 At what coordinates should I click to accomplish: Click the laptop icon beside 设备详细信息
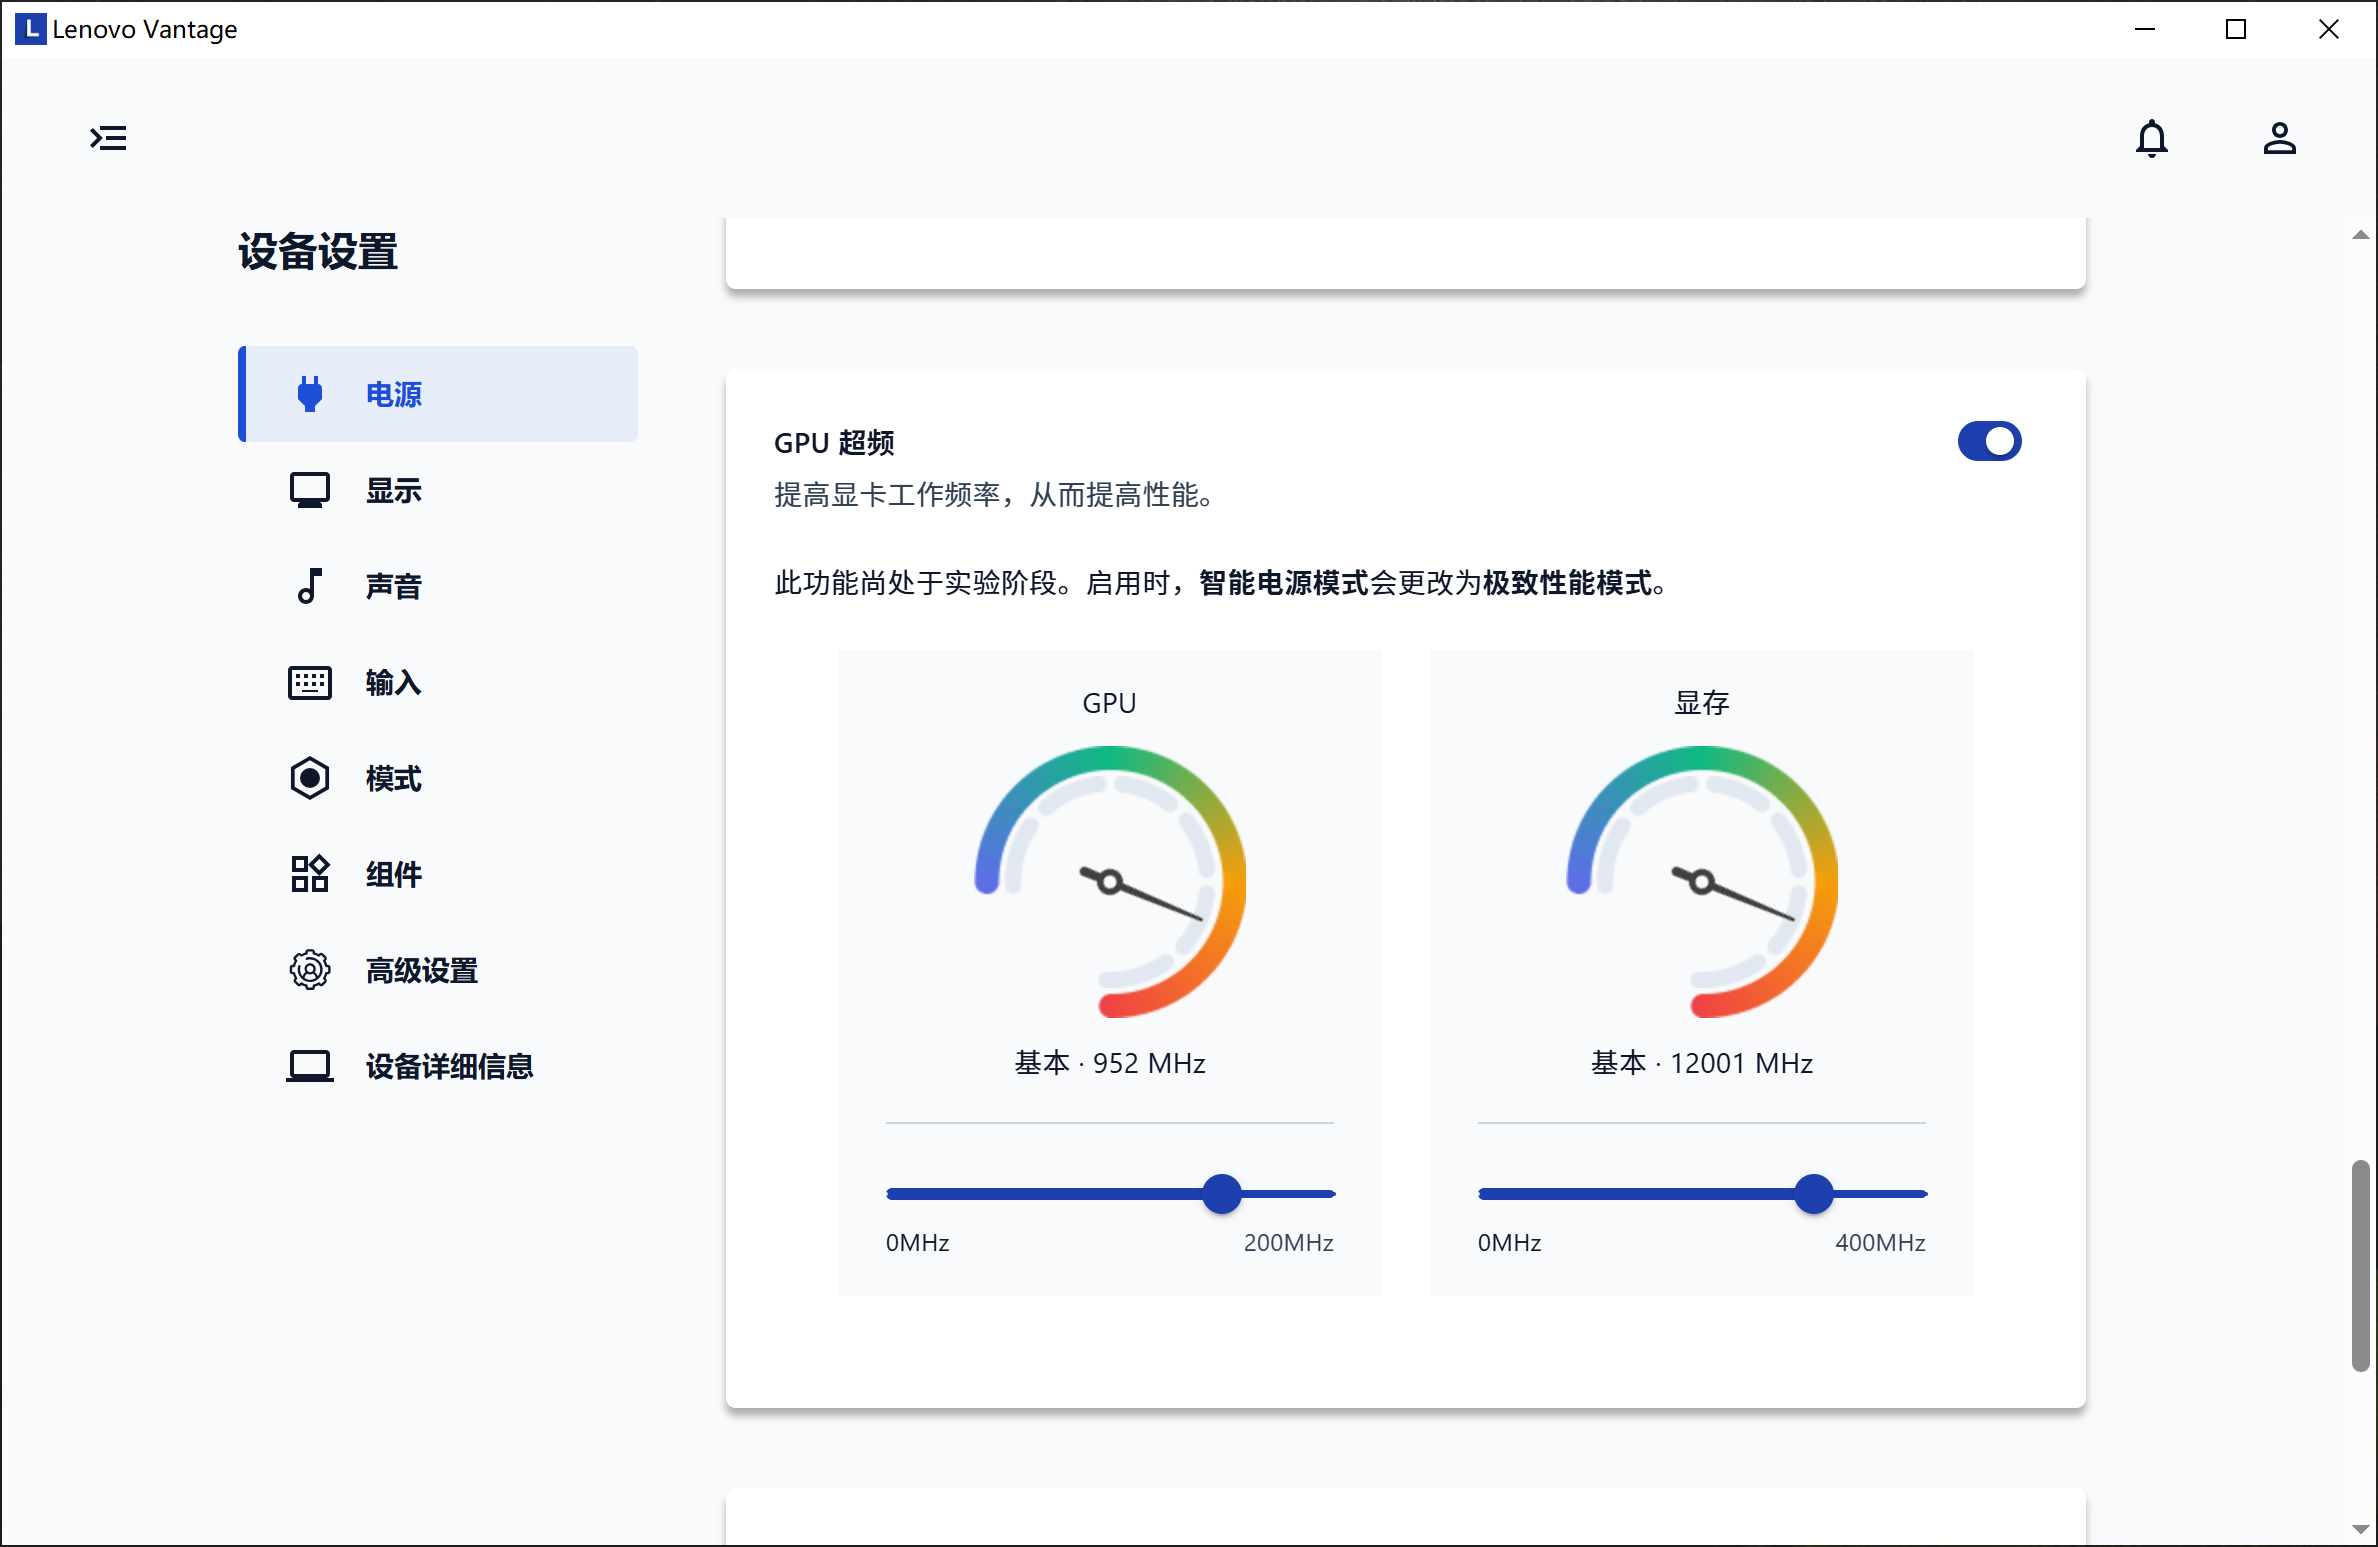point(310,1066)
